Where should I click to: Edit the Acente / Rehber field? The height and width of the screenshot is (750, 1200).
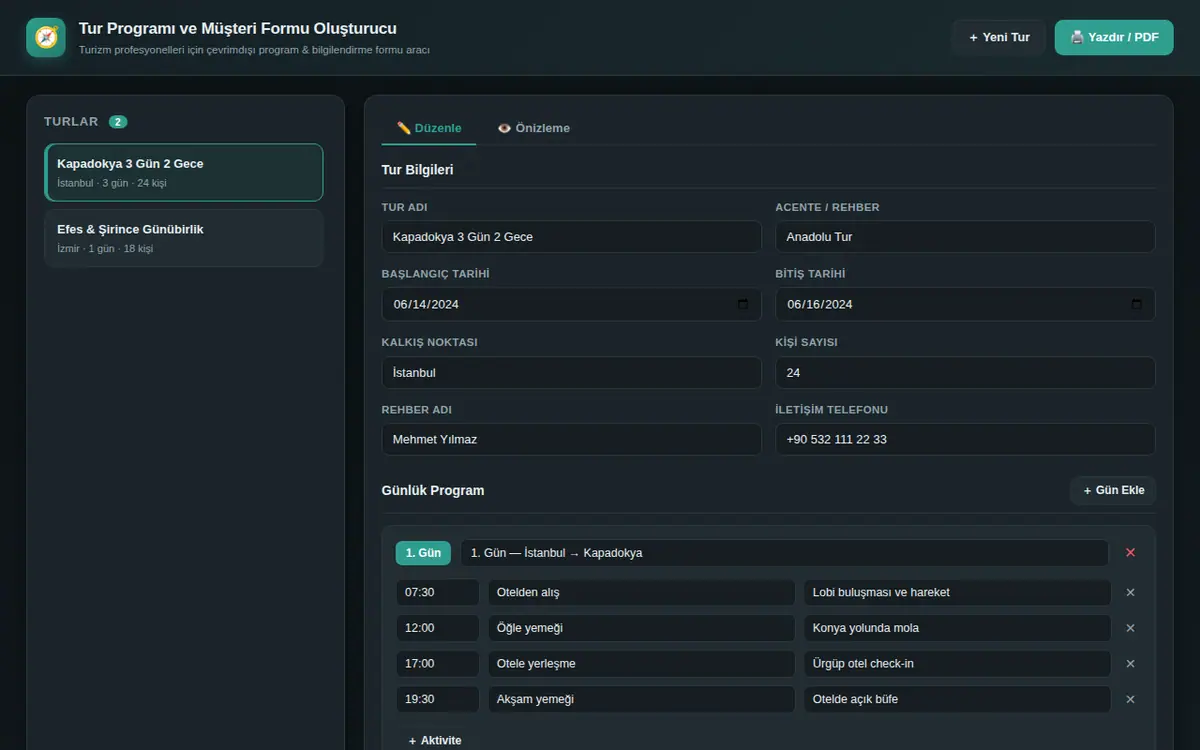(965, 237)
